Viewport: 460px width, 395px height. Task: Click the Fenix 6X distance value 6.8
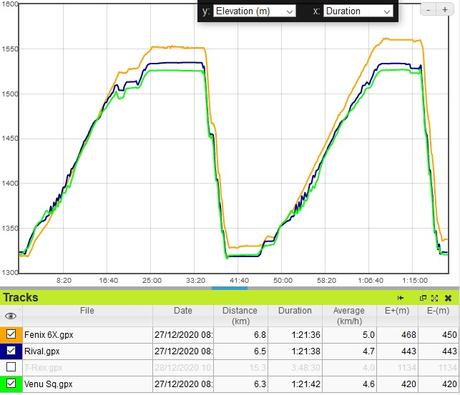click(260, 335)
